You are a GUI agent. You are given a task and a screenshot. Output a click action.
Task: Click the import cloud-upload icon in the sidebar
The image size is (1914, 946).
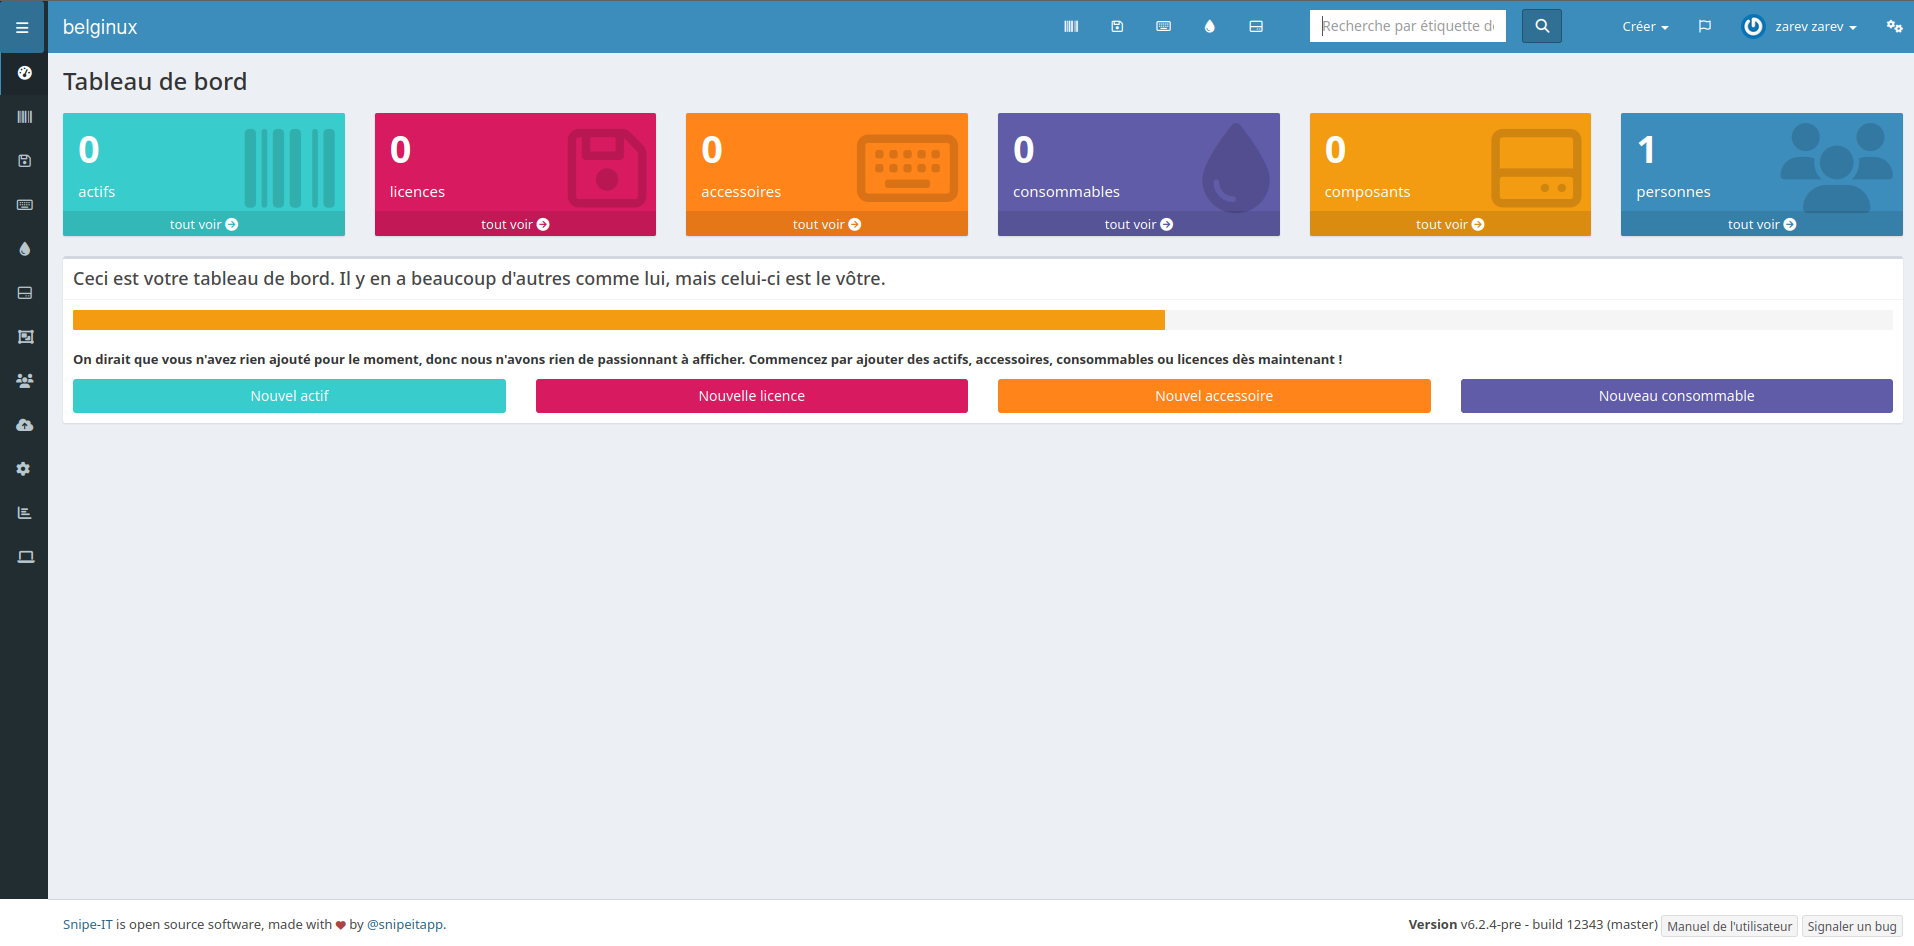(23, 425)
